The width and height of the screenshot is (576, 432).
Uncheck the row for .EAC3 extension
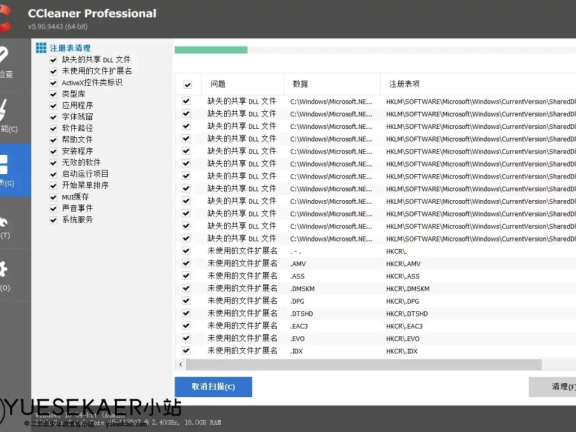click(x=186, y=326)
